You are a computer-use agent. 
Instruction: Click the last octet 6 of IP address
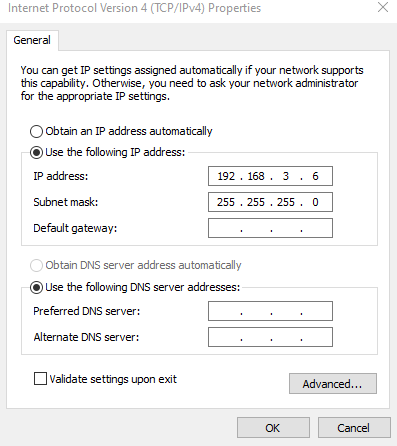click(315, 176)
